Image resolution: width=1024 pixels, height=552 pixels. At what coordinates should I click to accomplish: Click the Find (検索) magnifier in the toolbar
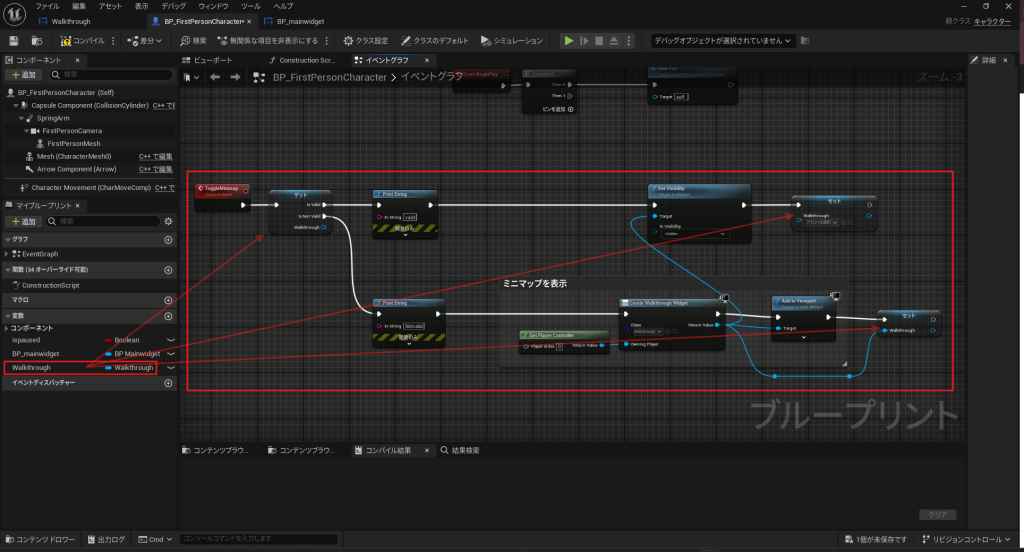pyautogui.click(x=194, y=41)
